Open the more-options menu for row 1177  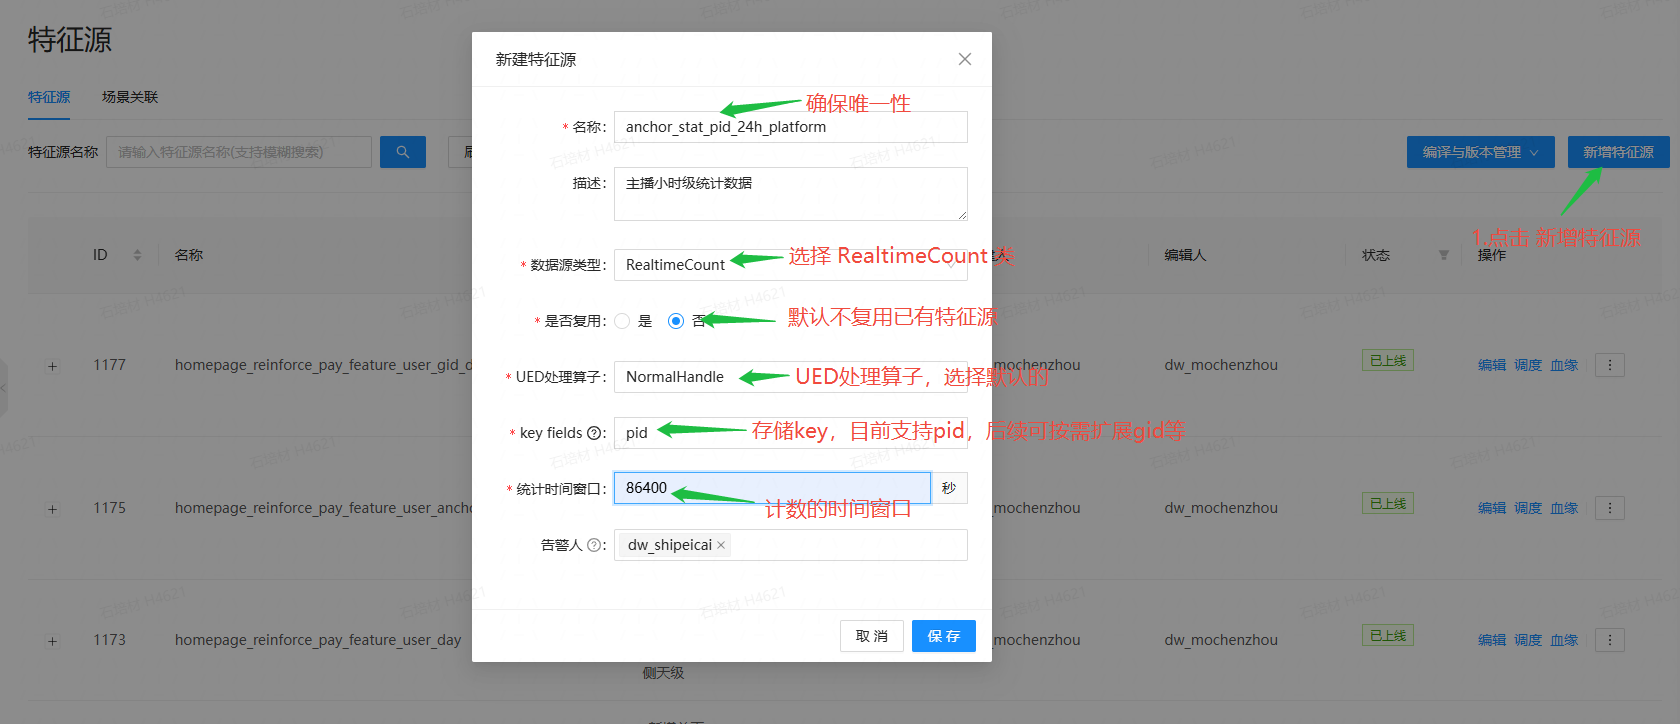click(1610, 365)
